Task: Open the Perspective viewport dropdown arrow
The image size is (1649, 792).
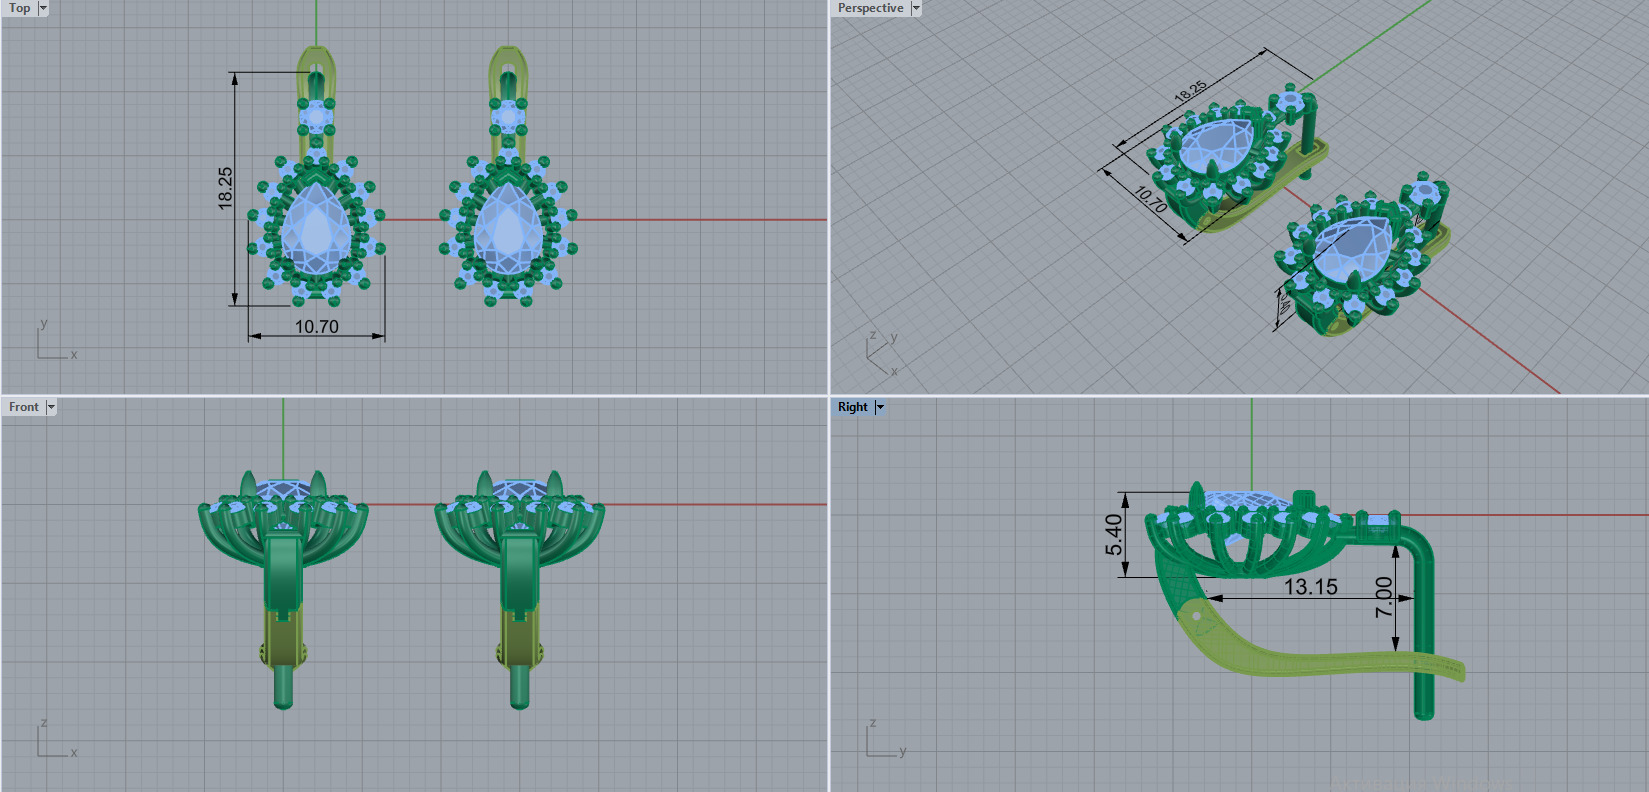Action: pos(915,8)
